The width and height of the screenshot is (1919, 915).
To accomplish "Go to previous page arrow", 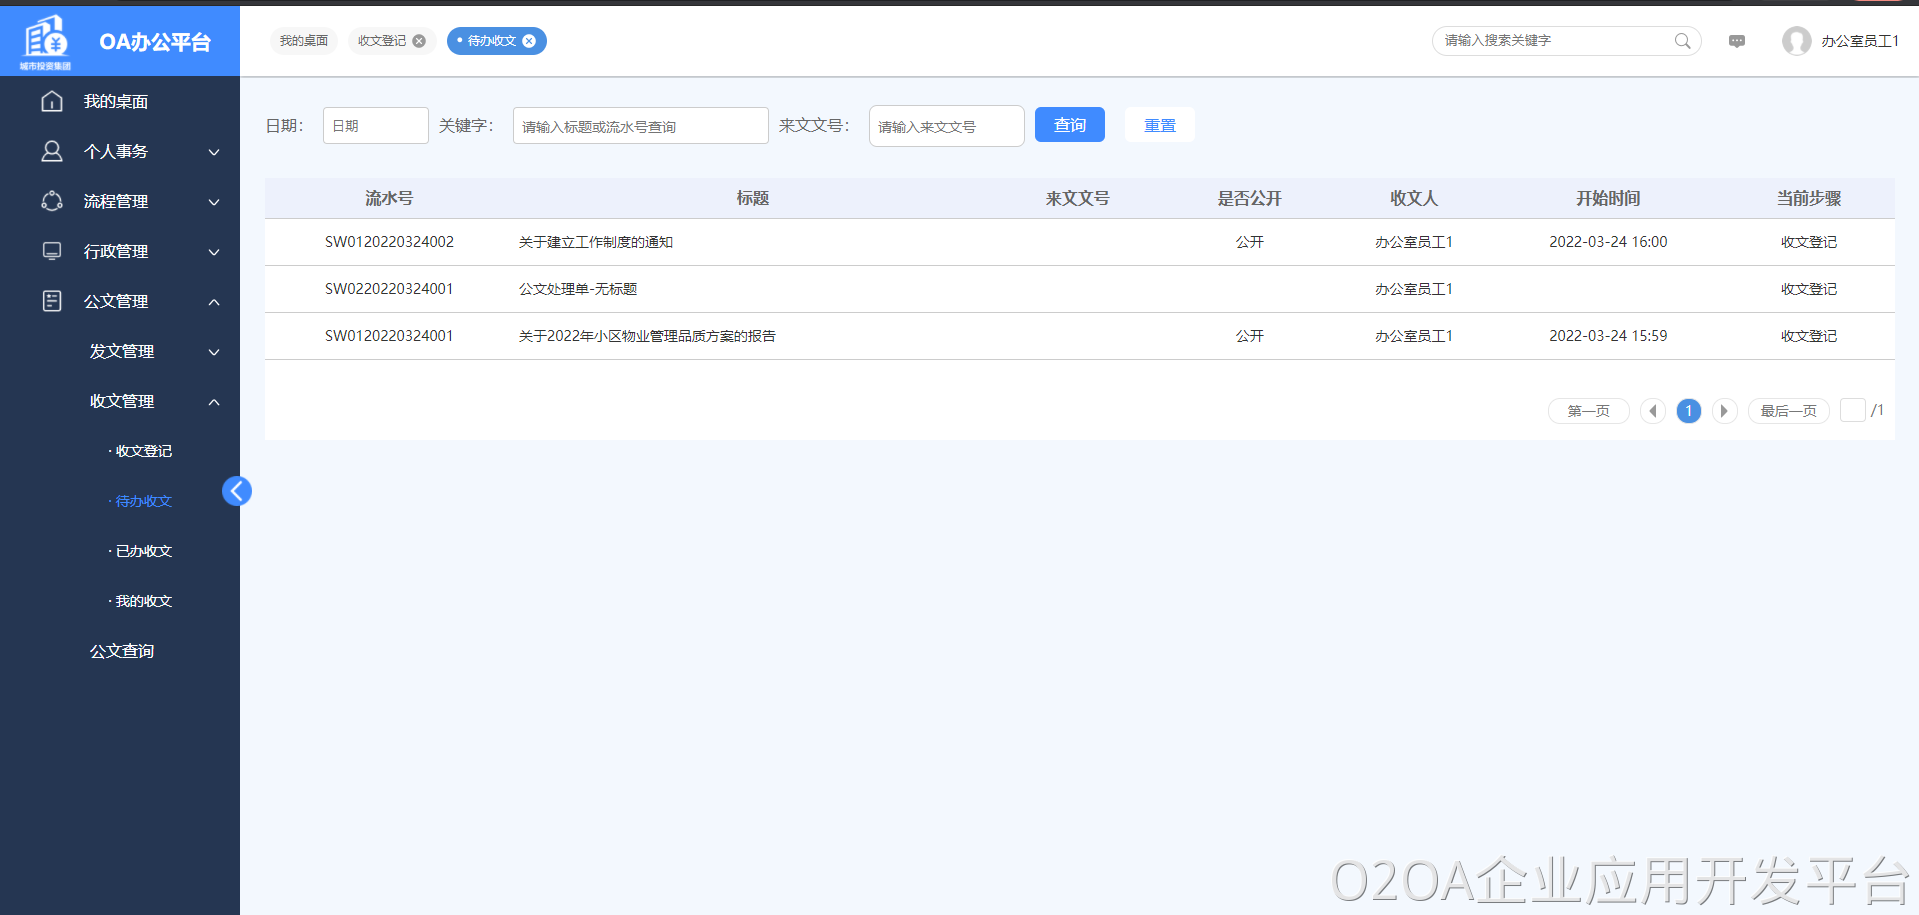I will click(1653, 411).
